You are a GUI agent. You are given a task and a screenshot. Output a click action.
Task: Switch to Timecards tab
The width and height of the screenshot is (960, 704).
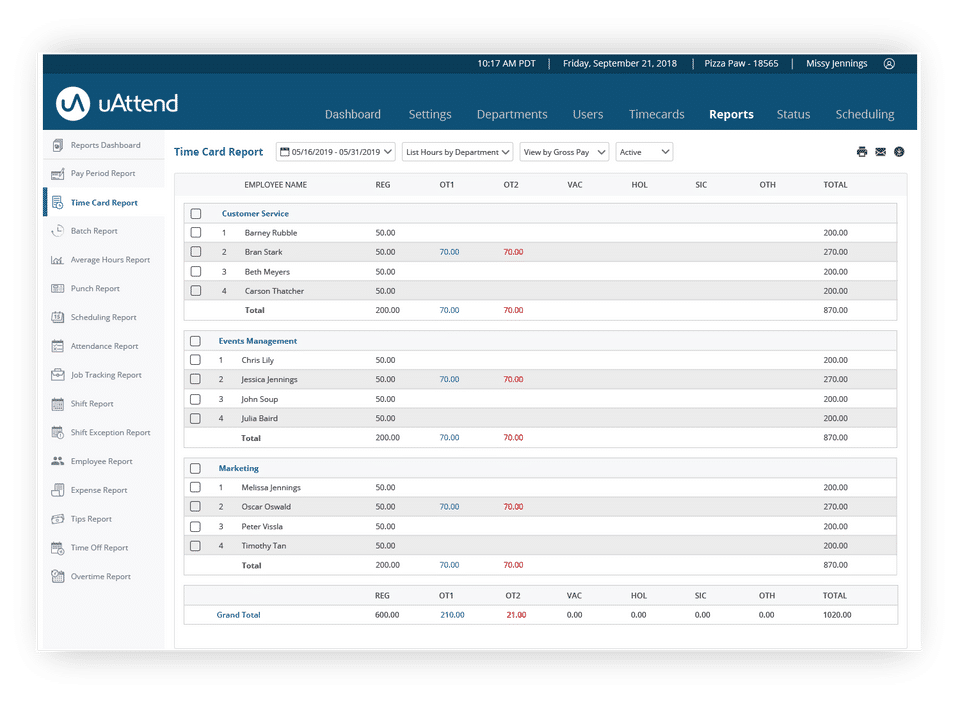pos(656,114)
